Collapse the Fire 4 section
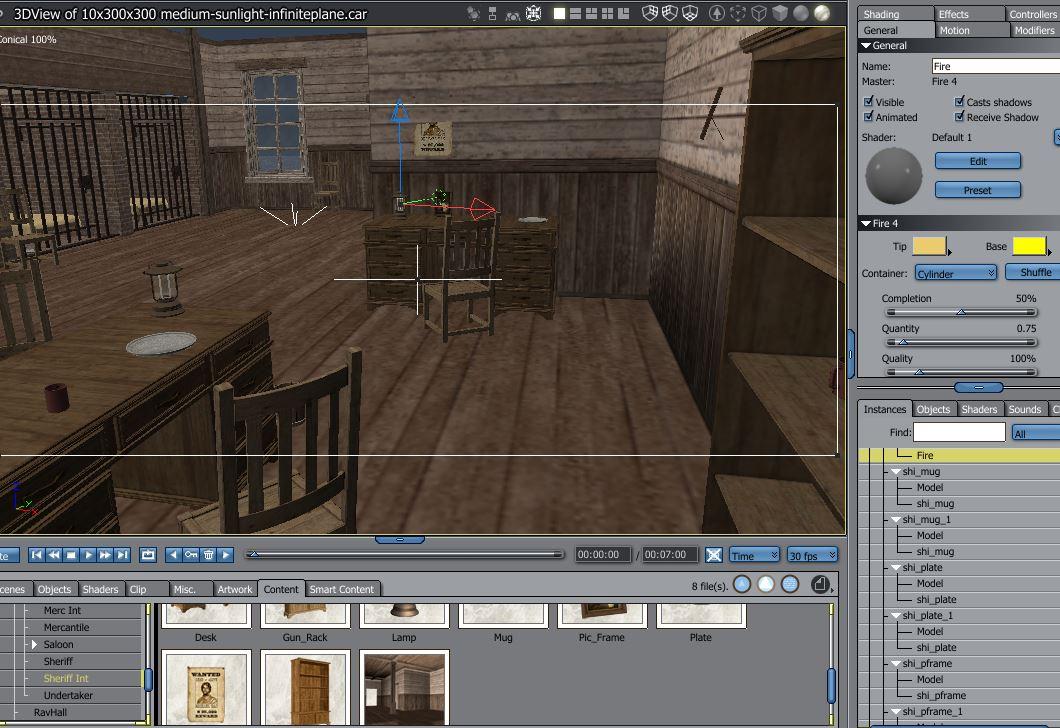Viewport: 1060px width, 728px height. point(866,223)
